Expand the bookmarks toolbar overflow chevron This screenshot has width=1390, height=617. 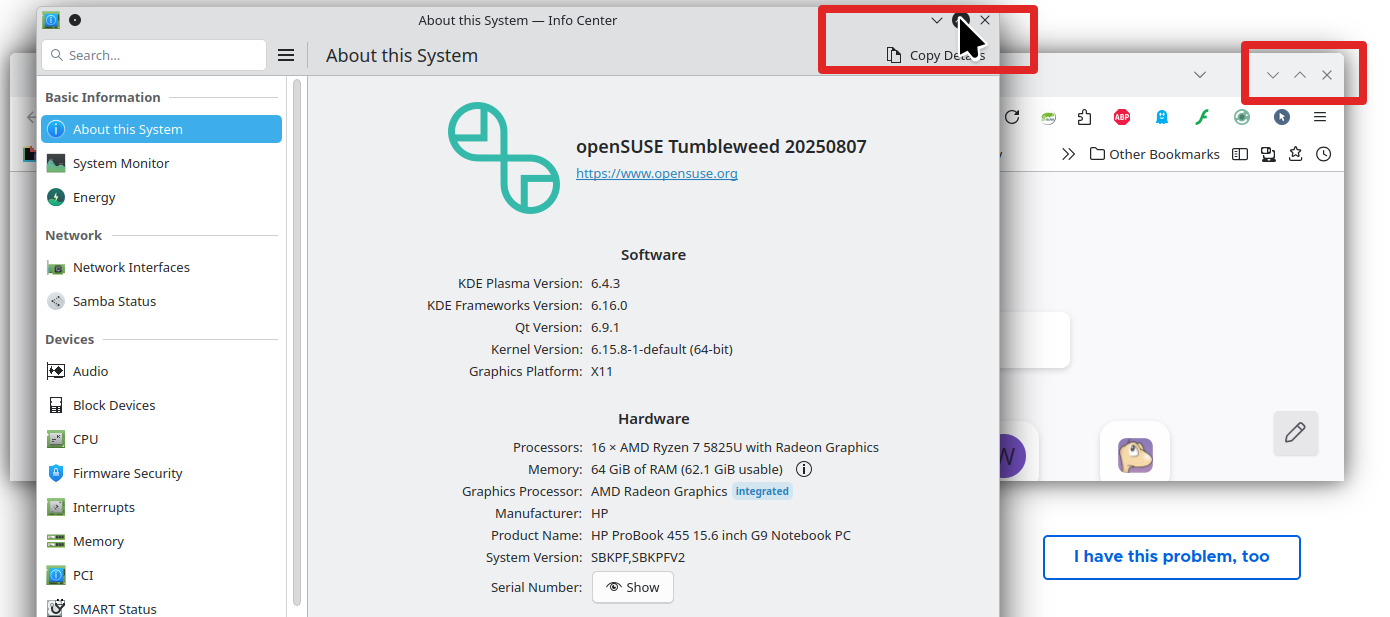(1068, 154)
